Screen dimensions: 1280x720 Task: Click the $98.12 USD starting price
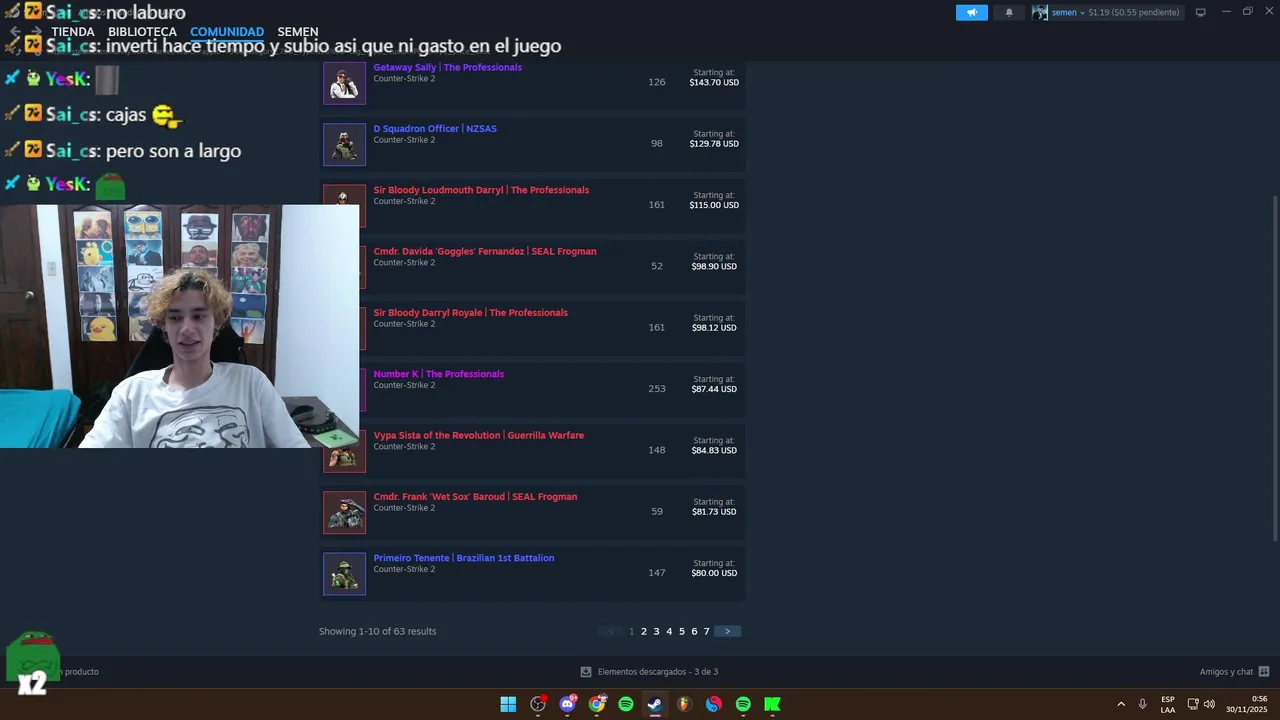pyautogui.click(x=714, y=328)
